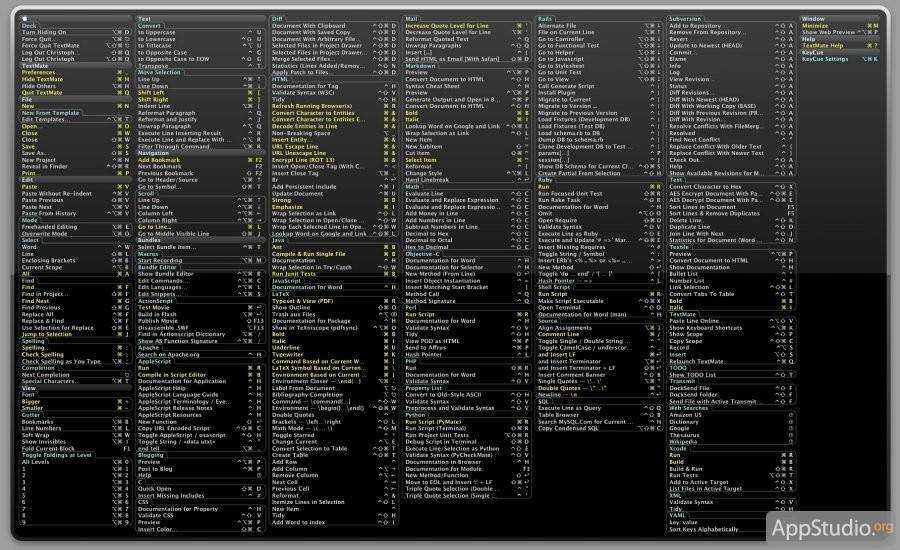The height and width of the screenshot is (550, 900).
Task: Select Go to Symbol entry
Action: [158, 187]
